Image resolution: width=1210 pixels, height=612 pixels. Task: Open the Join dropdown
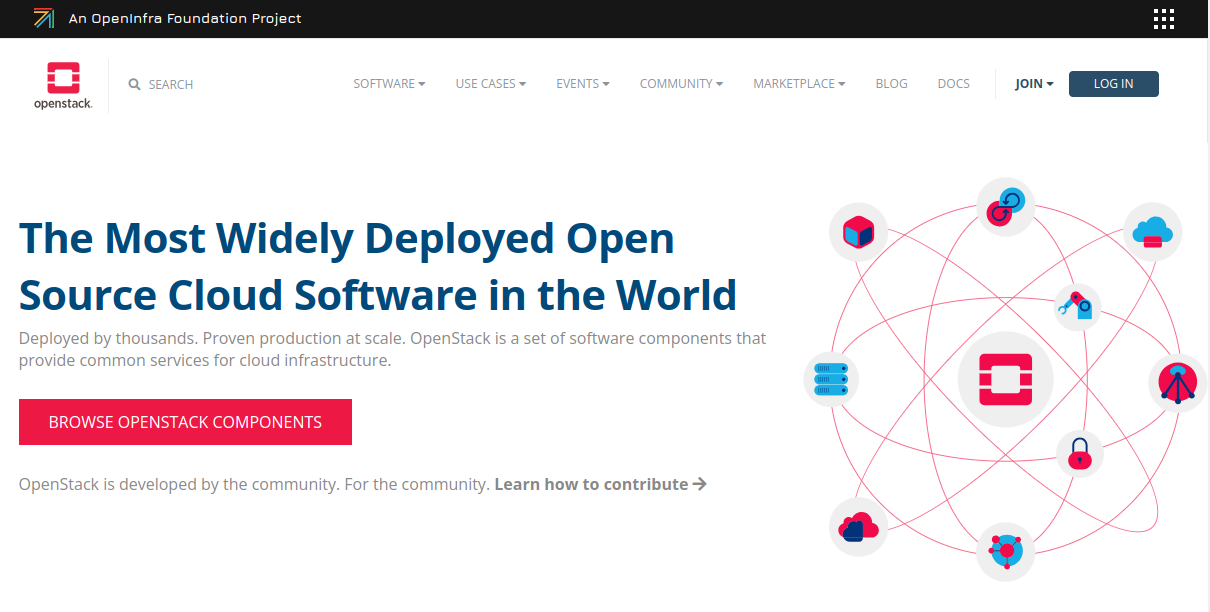(x=1034, y=84)
